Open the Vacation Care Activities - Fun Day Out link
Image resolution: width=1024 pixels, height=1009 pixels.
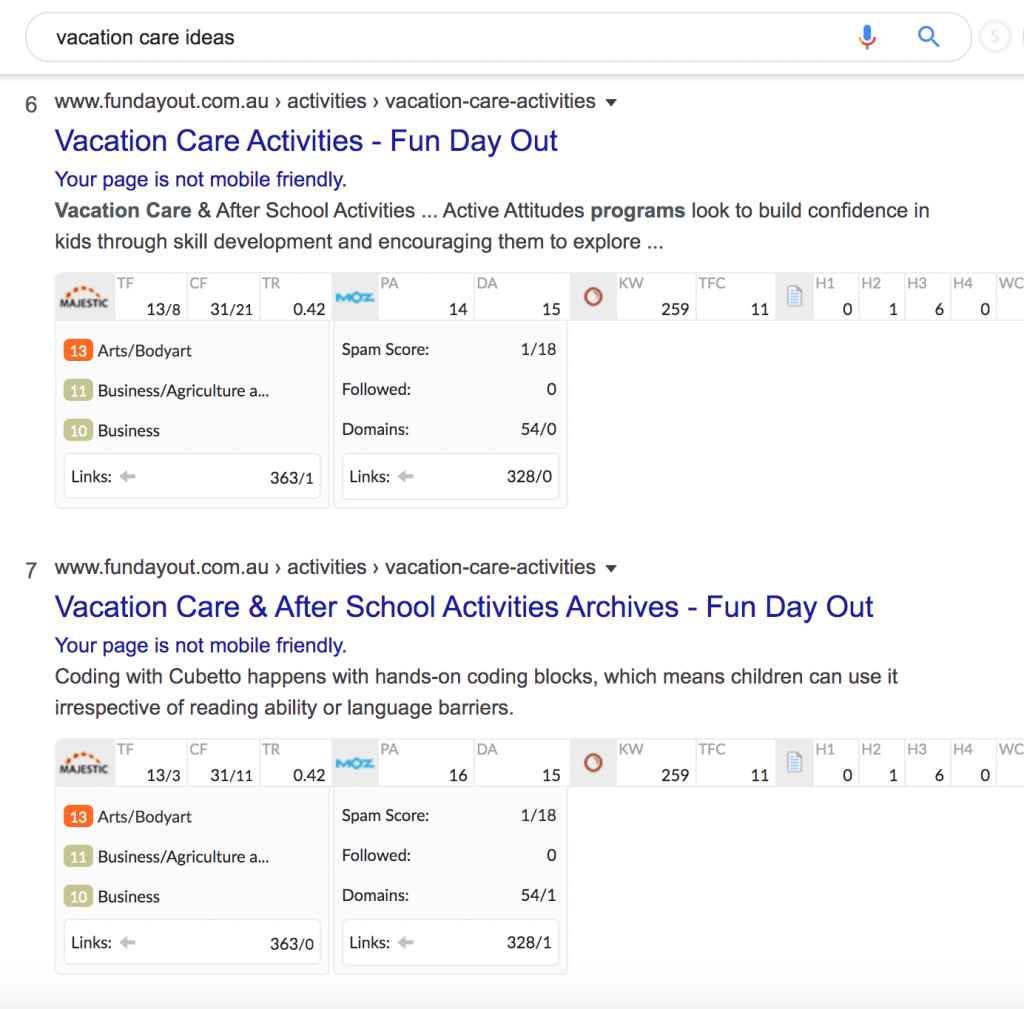[x=306, y=141]
